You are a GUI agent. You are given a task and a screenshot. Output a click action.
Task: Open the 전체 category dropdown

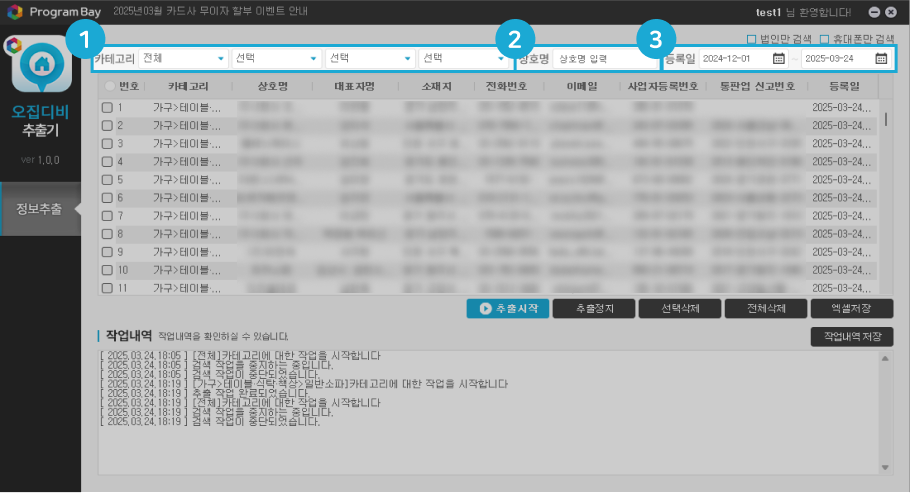coord(184,59)
